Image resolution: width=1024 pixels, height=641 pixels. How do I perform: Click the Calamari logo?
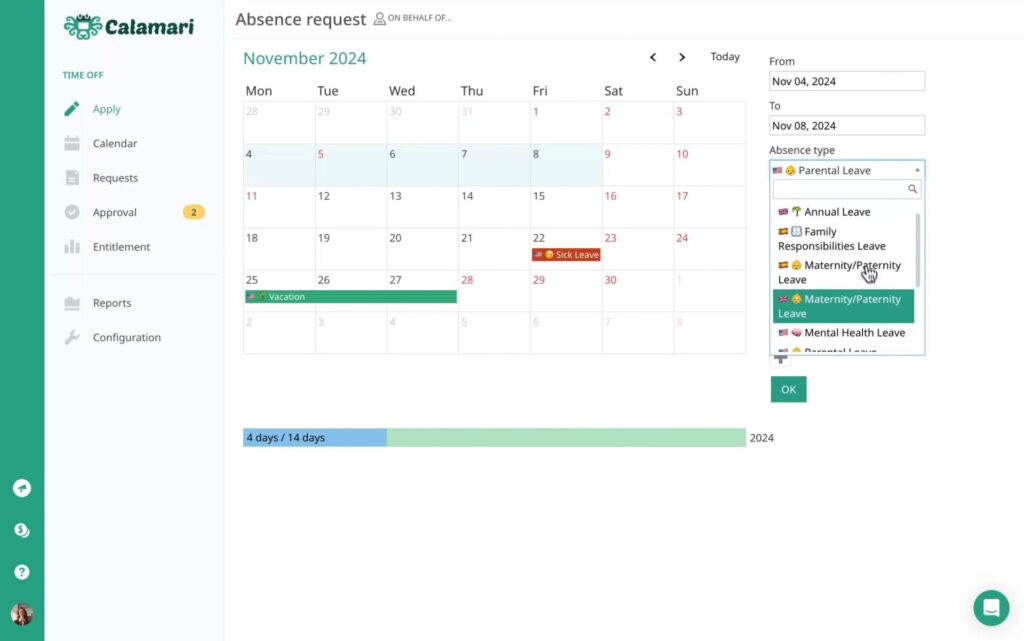pyautogui.click(x=128, y=26)
